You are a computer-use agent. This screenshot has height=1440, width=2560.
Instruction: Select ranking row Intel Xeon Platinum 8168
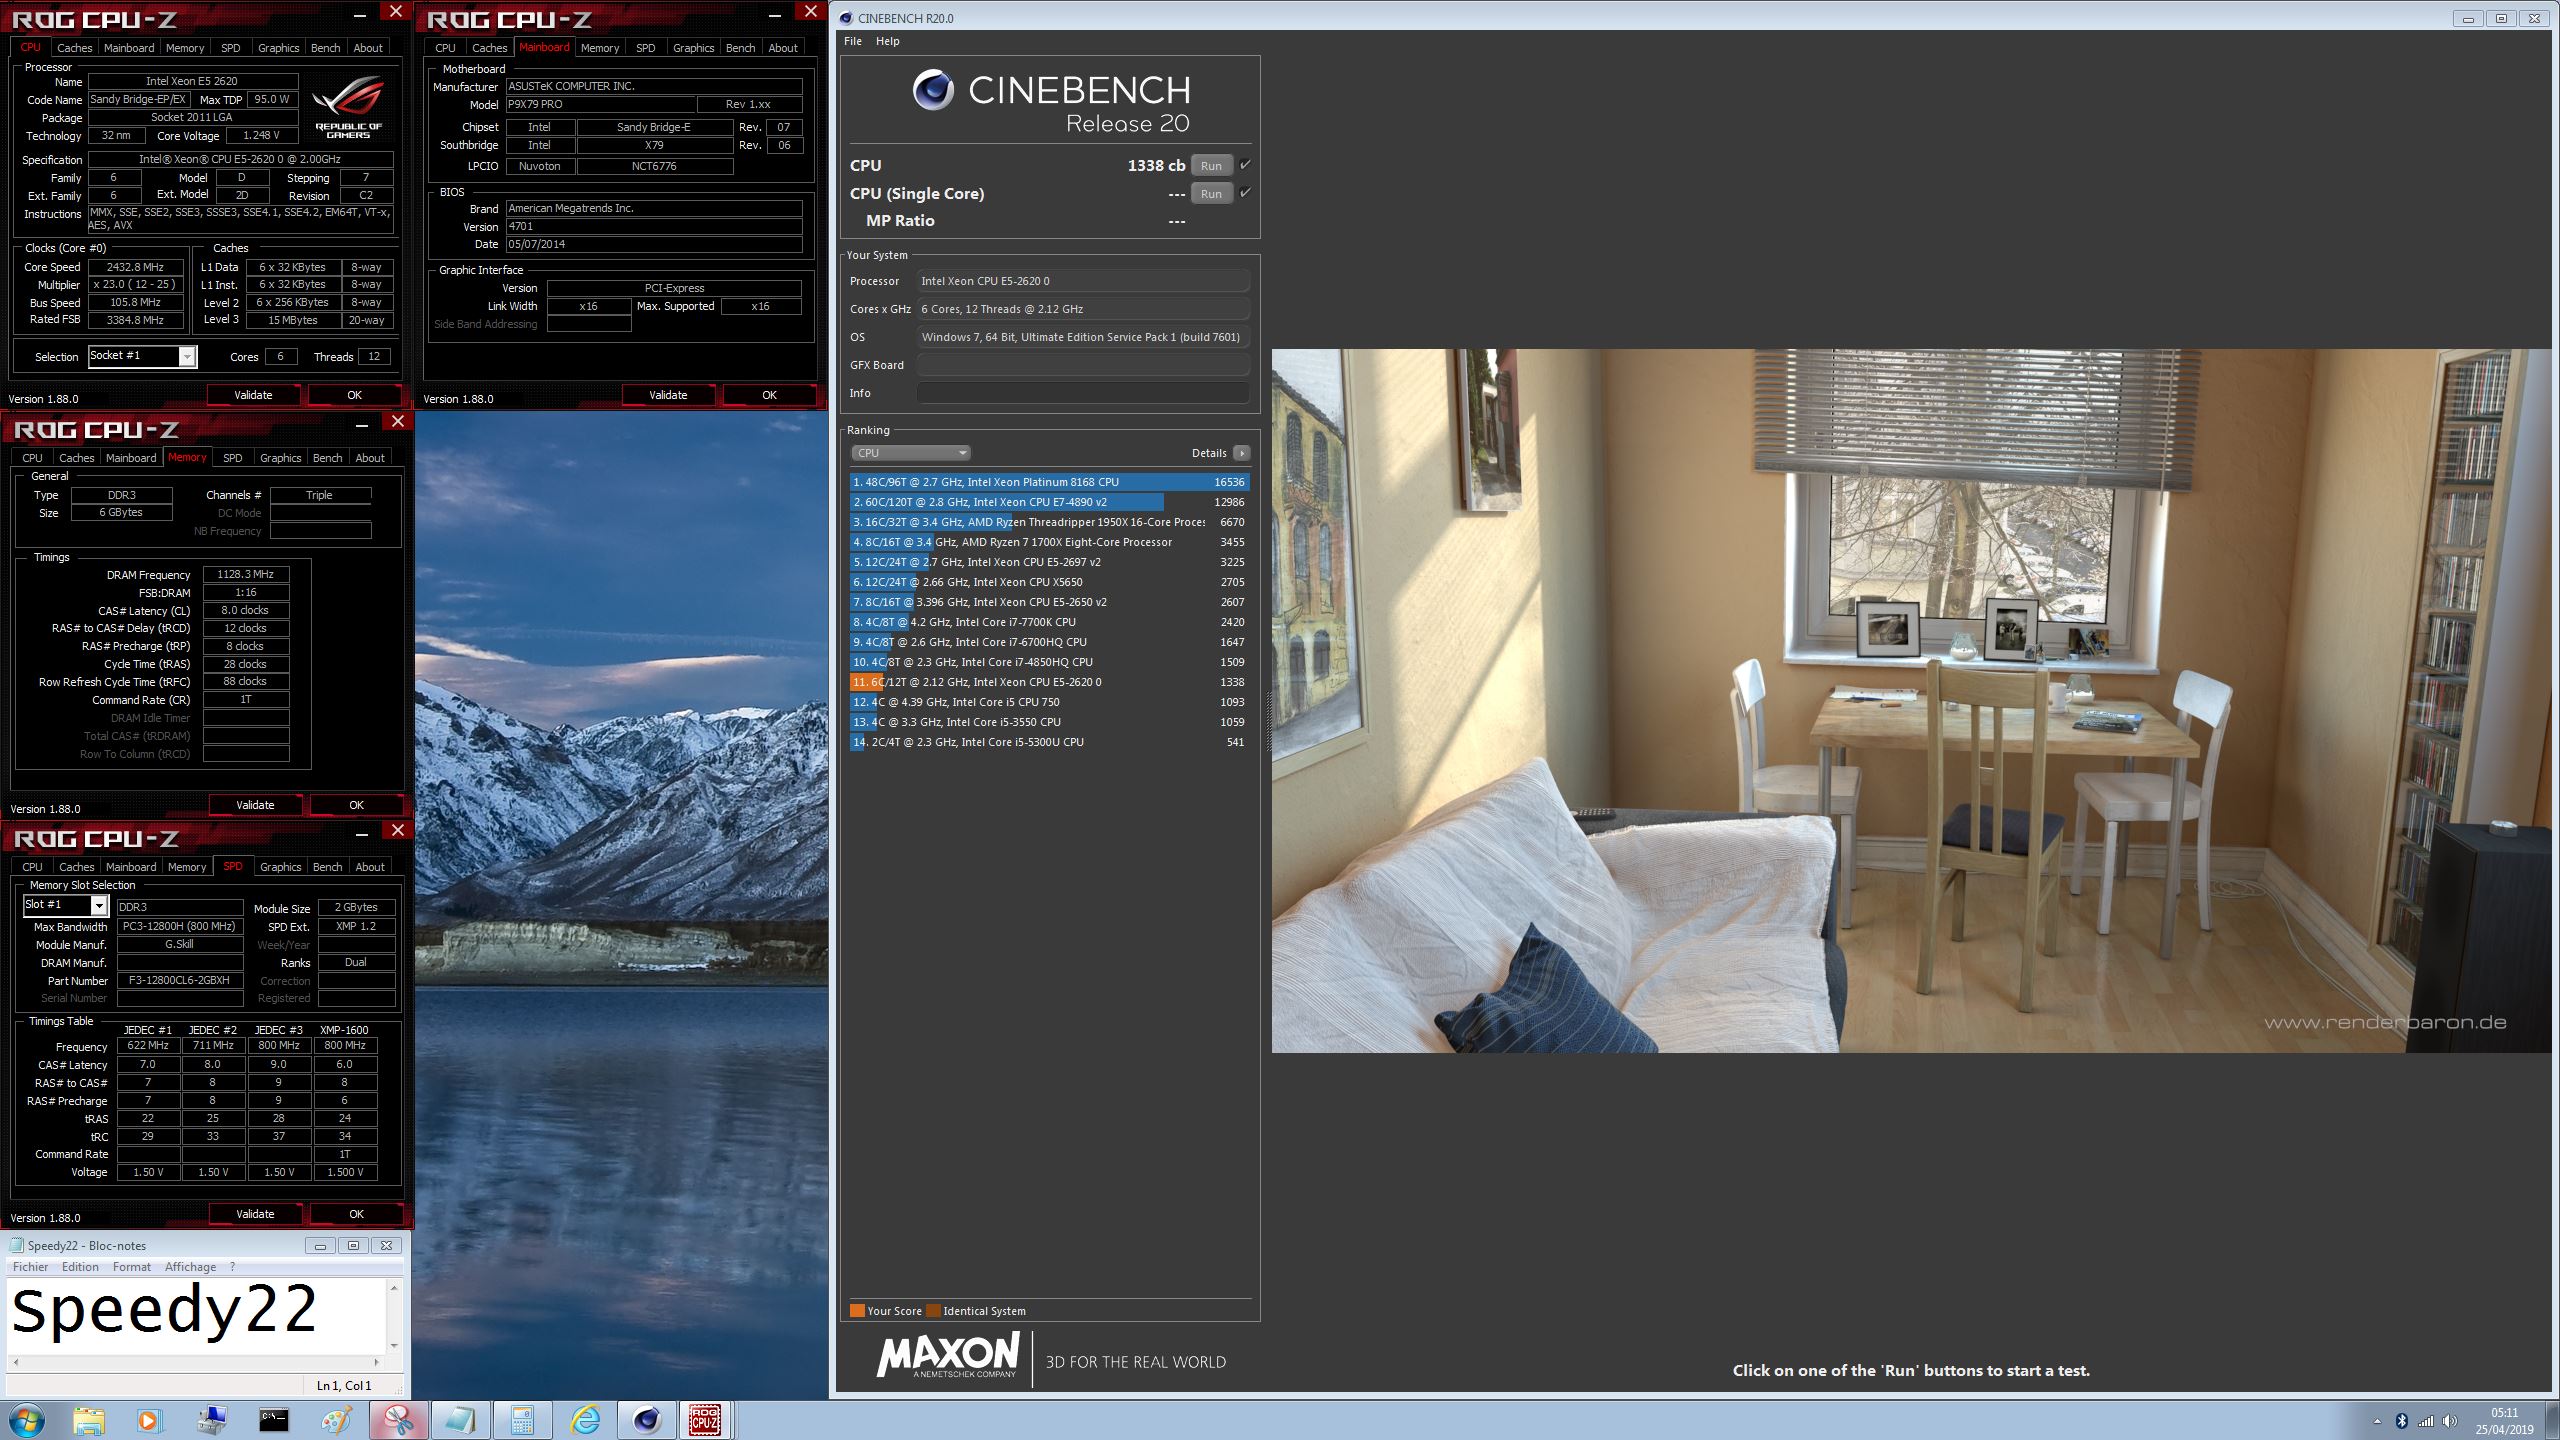1049,482
